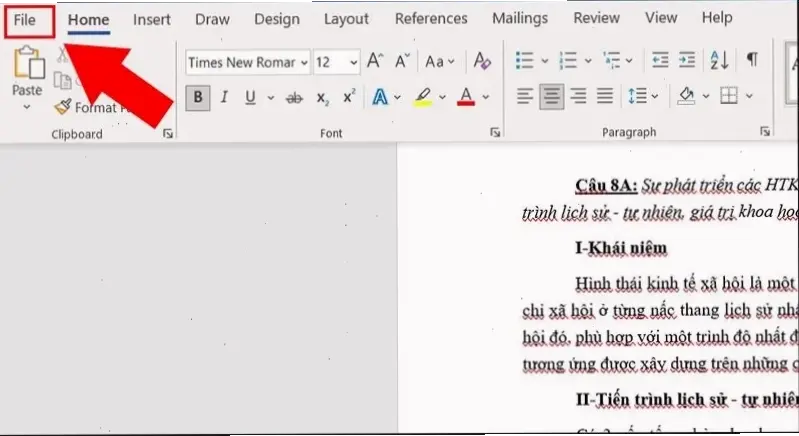
Task: Open the Help tab
Action: click(x=717, y=18)
